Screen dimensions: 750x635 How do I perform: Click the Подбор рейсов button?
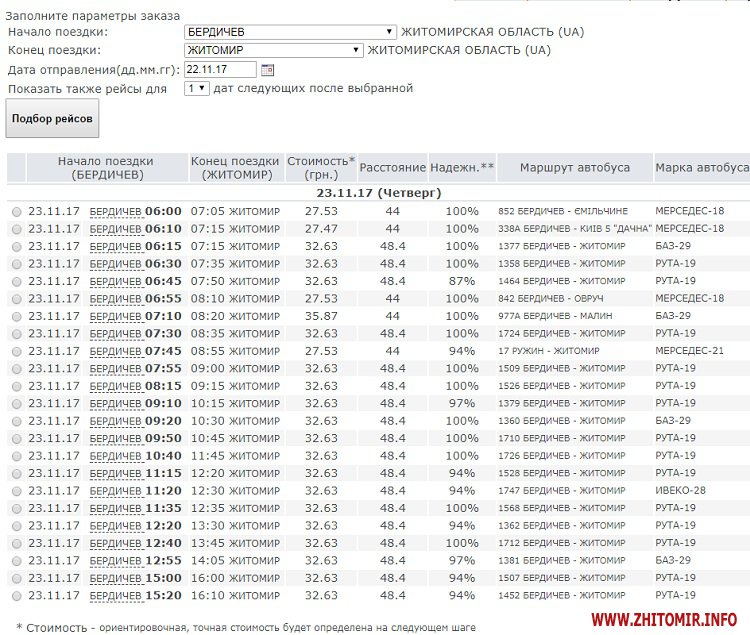(x=53, y=119)
